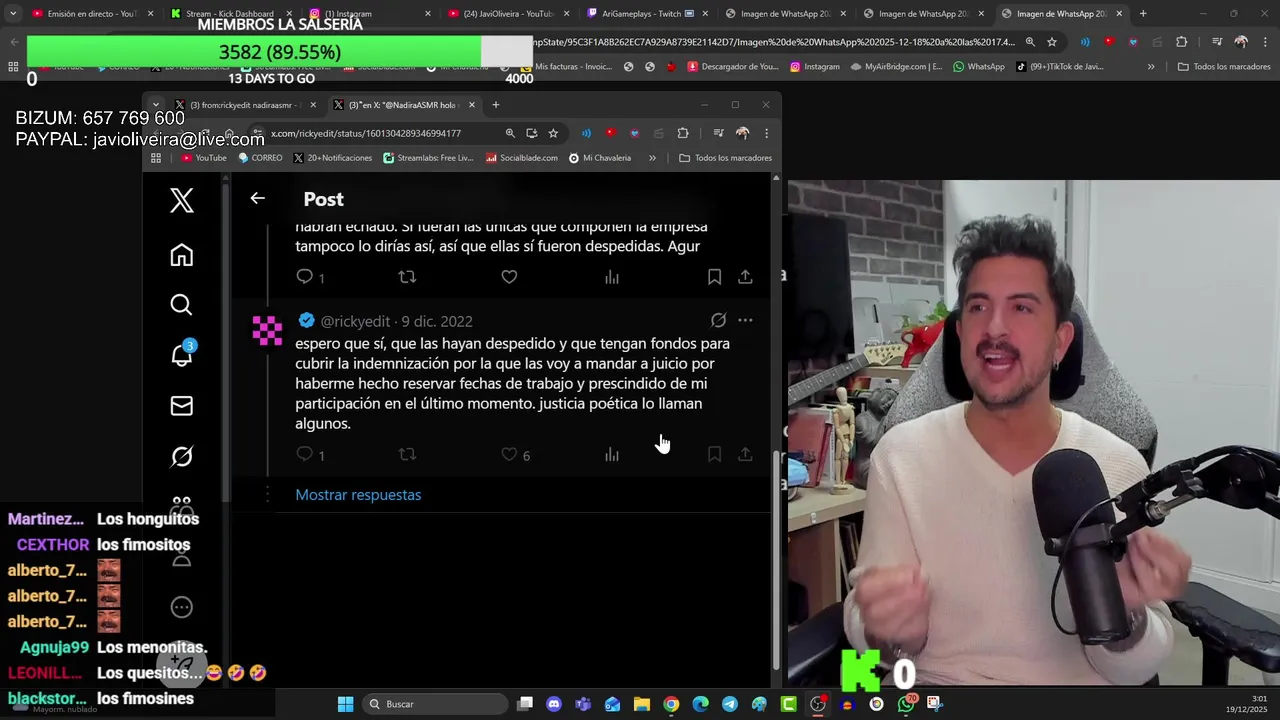1280x720 pixels.
Task: Open rickyedit's pink checkered avatar
Action: 267,330
